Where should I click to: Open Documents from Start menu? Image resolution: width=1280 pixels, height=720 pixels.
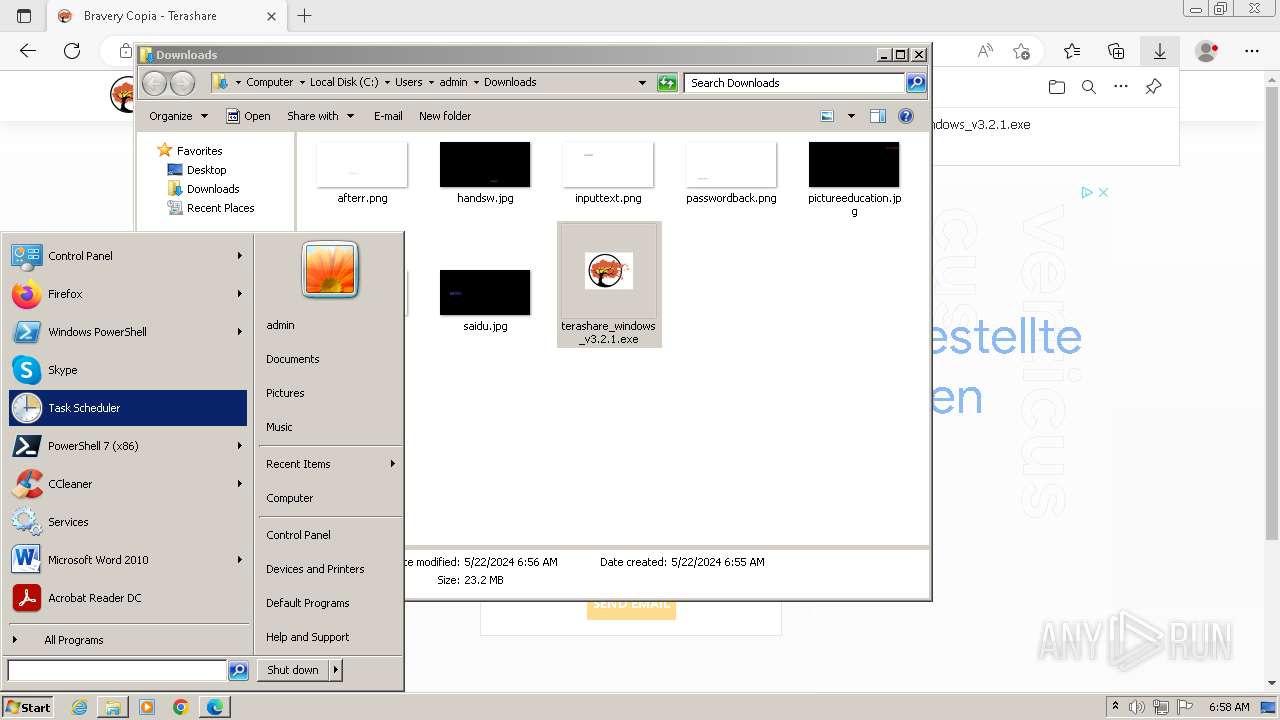(293, 359)
